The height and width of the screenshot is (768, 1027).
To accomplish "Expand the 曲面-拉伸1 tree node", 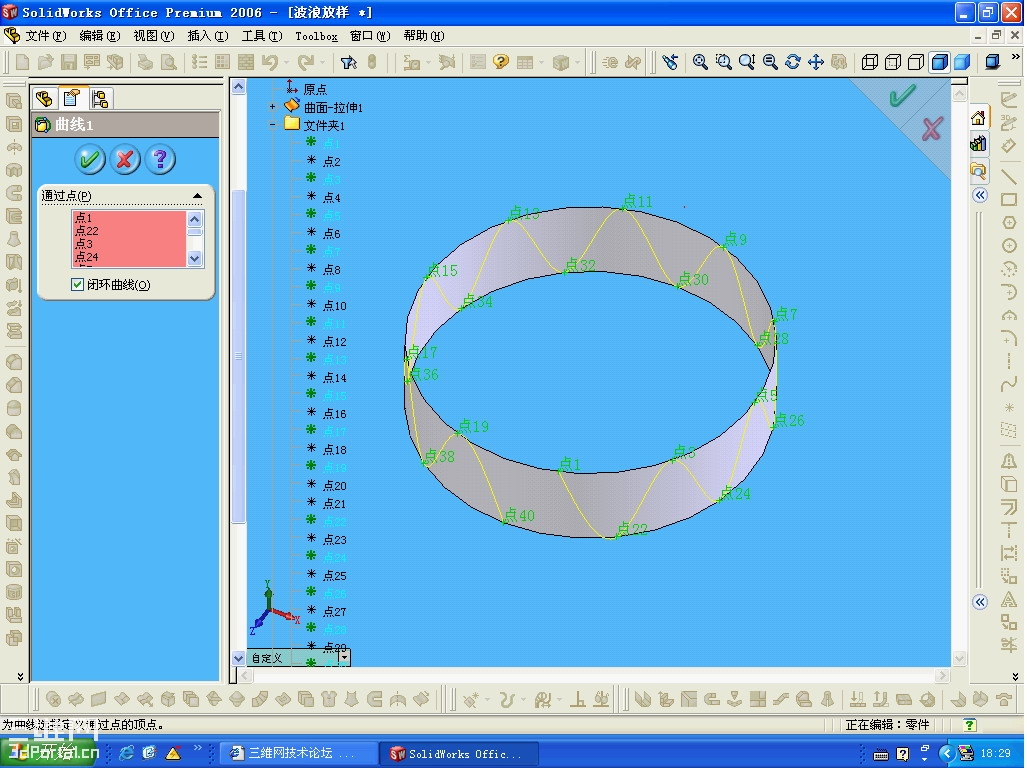I will [x=272, y=106].
